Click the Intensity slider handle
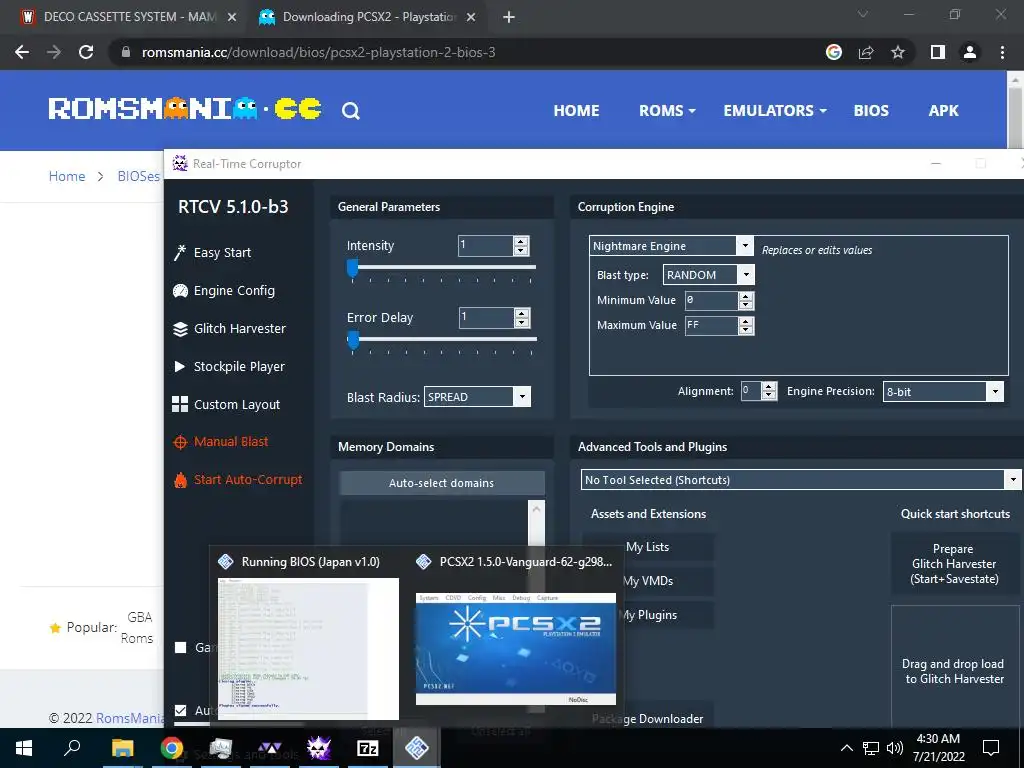Viewport: 1024px width, 768px height. tap(353, 268)
